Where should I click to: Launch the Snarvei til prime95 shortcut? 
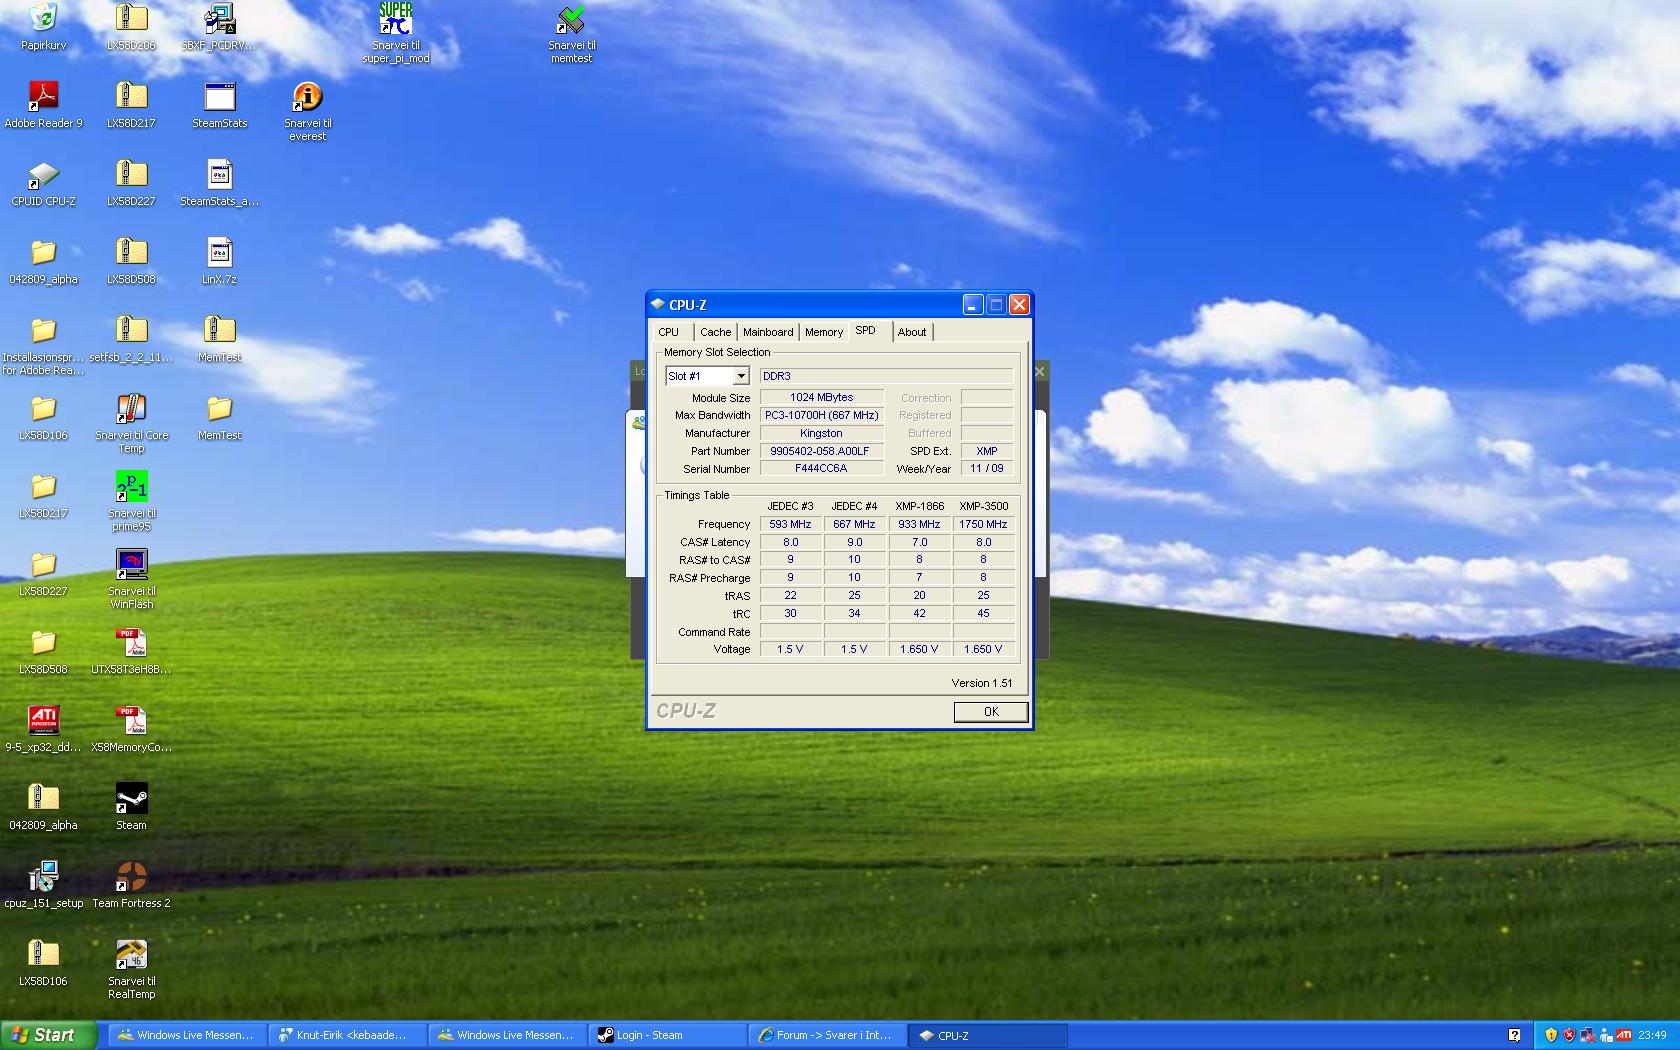[x=131, y=501]
